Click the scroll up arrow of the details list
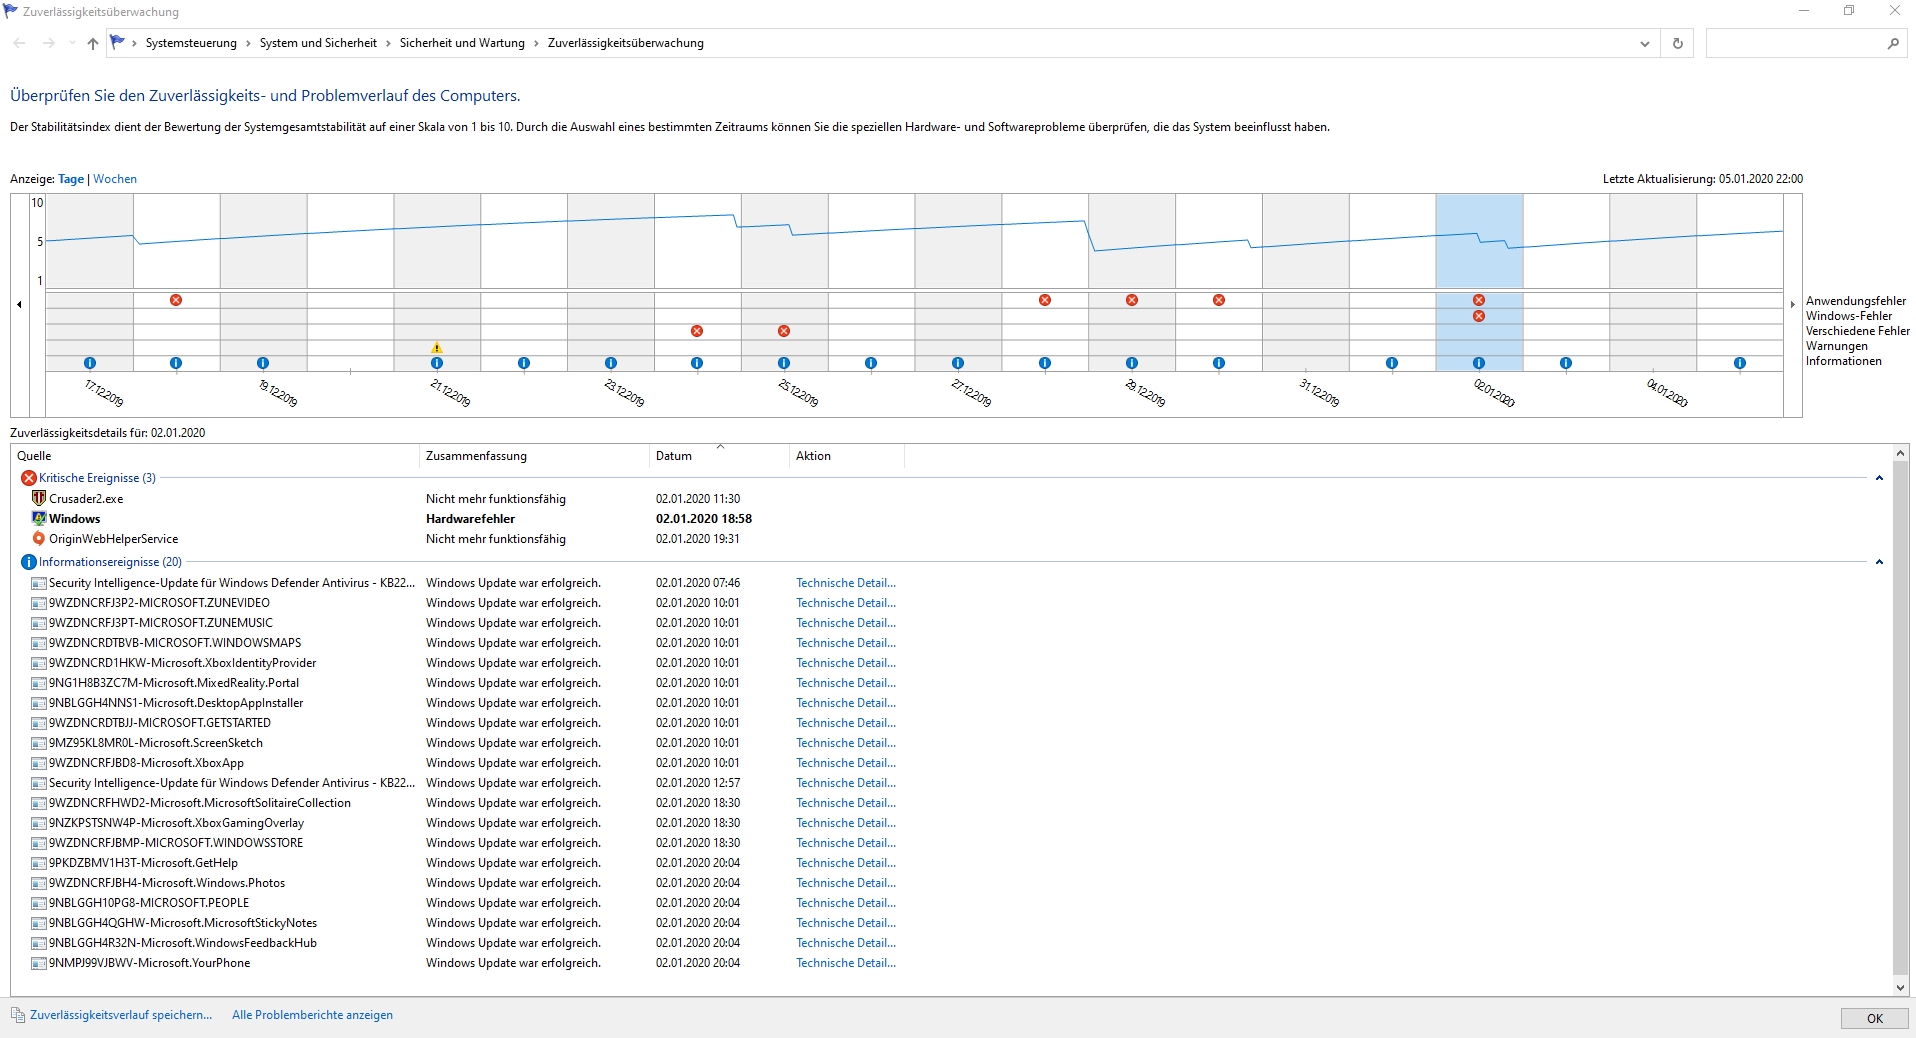The image size is (1916, 1038). [1901, 452]
